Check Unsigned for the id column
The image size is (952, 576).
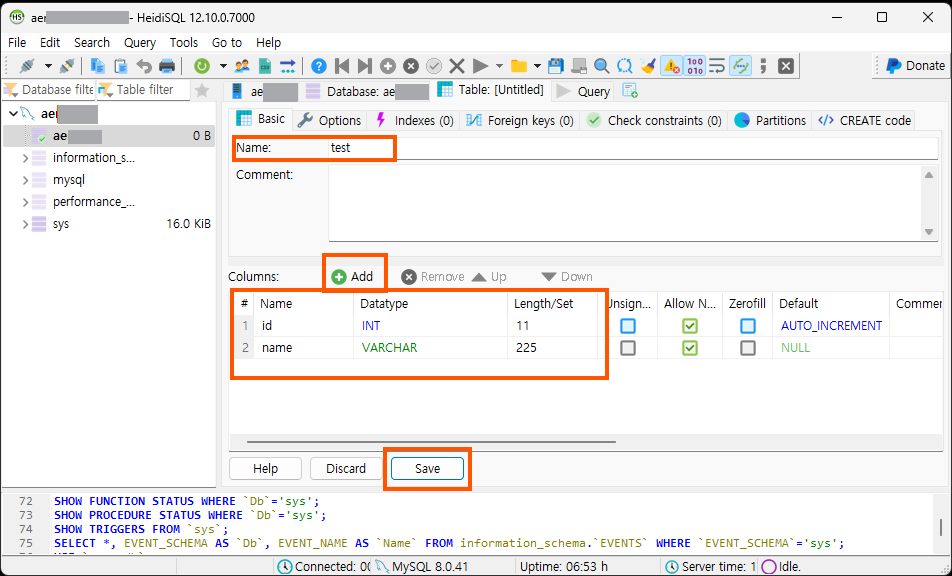(628, 326)
